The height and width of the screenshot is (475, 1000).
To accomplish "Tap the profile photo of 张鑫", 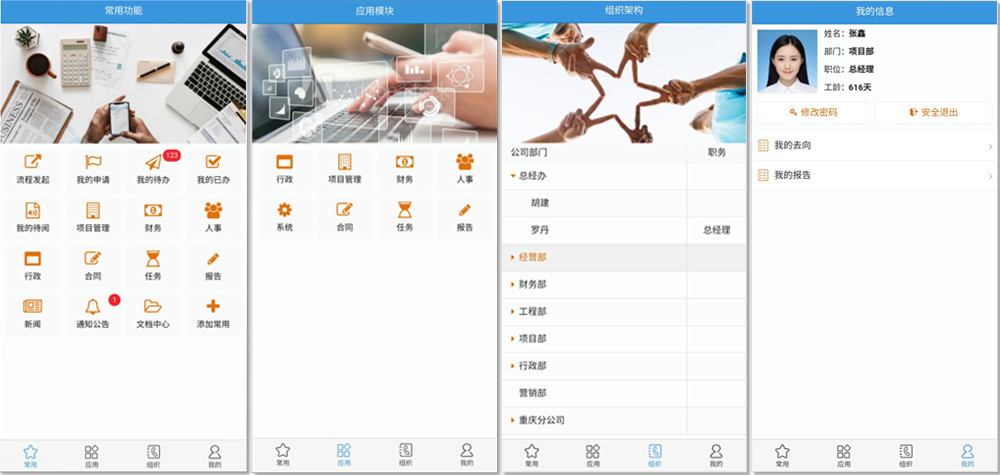I will (x=787, y=61).
